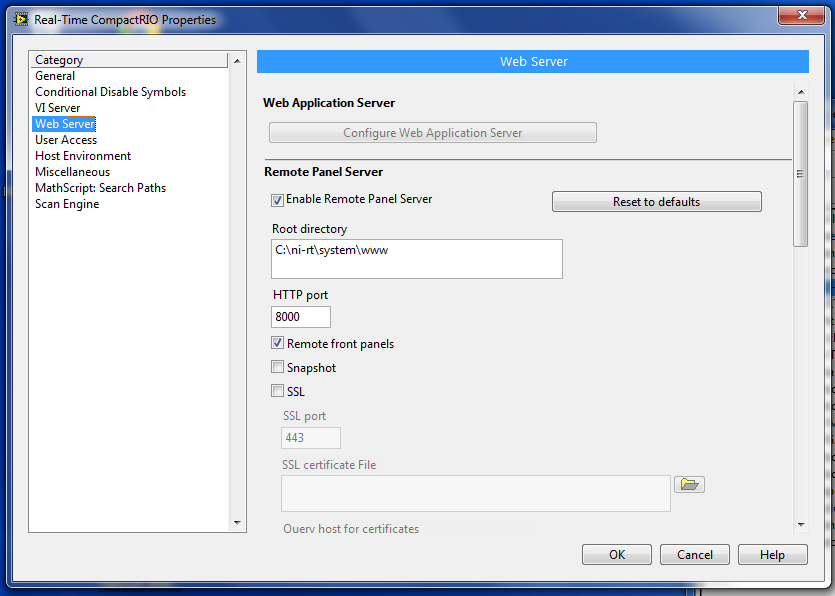The image size is (835, 596).
Task: Click the LabVIEW icon in title bar
Action: (21, 20)
